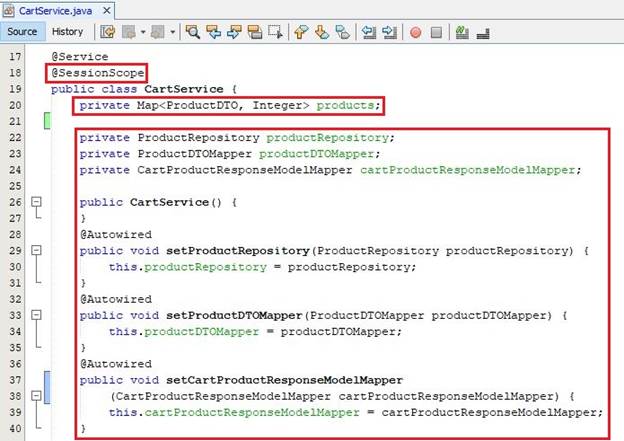Click the productDTOMapper field on line 23
The image size is (624, 441).
click(317, 154)
